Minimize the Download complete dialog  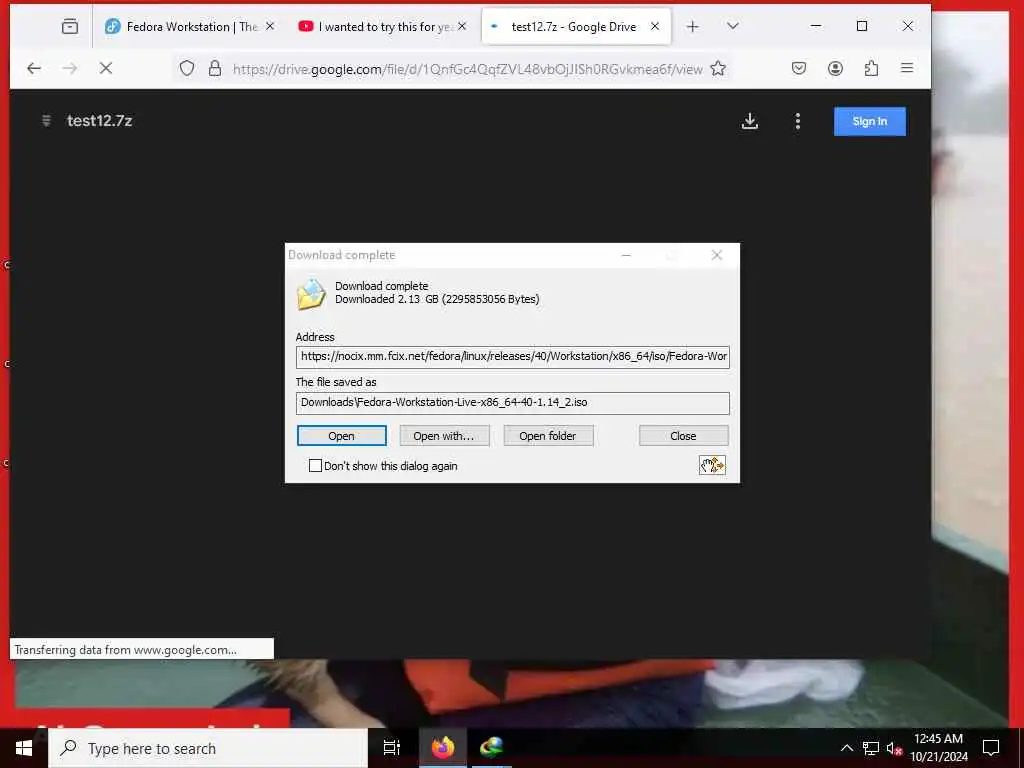point(626,255)
